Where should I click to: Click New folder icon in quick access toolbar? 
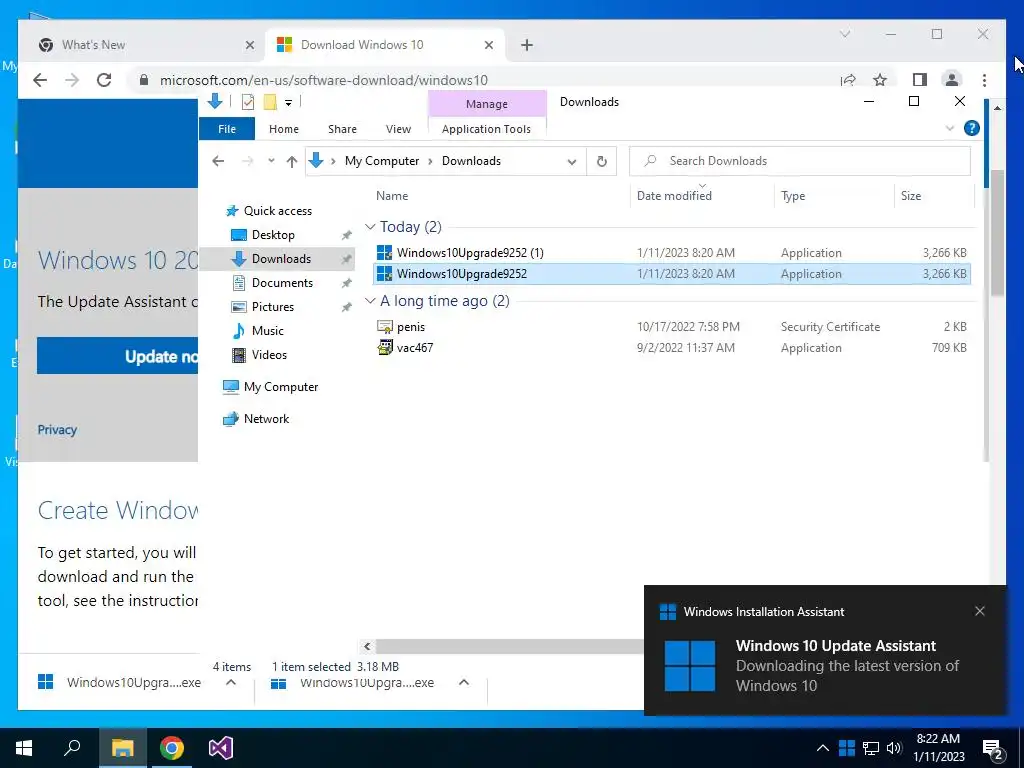(x=270, y=102)
